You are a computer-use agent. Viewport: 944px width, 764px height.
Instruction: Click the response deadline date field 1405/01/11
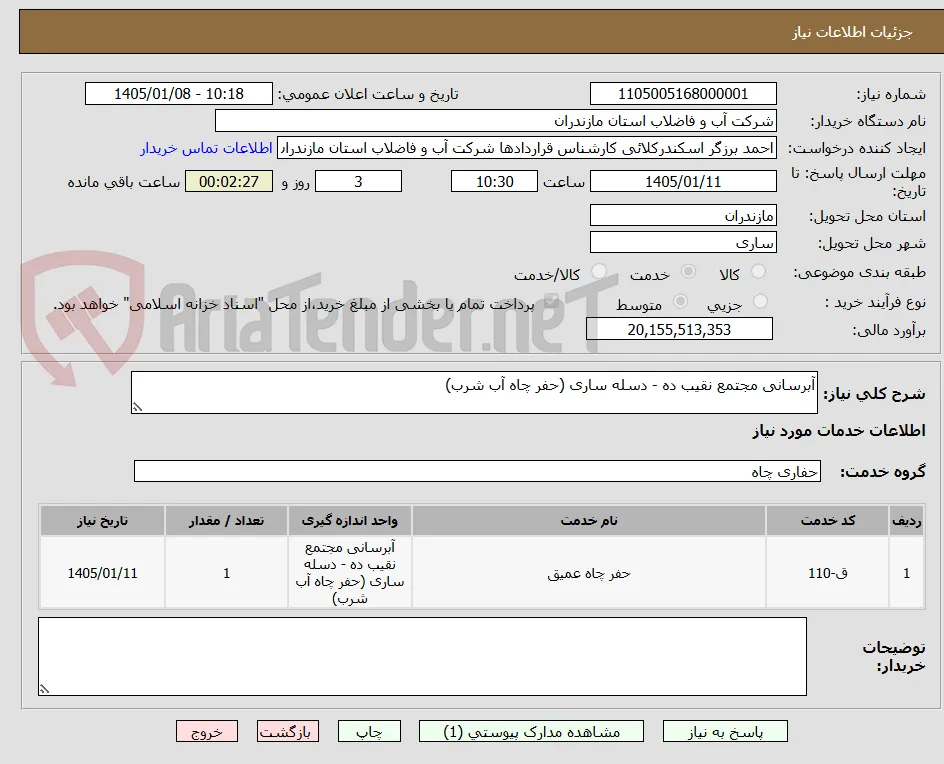(683, 181)
